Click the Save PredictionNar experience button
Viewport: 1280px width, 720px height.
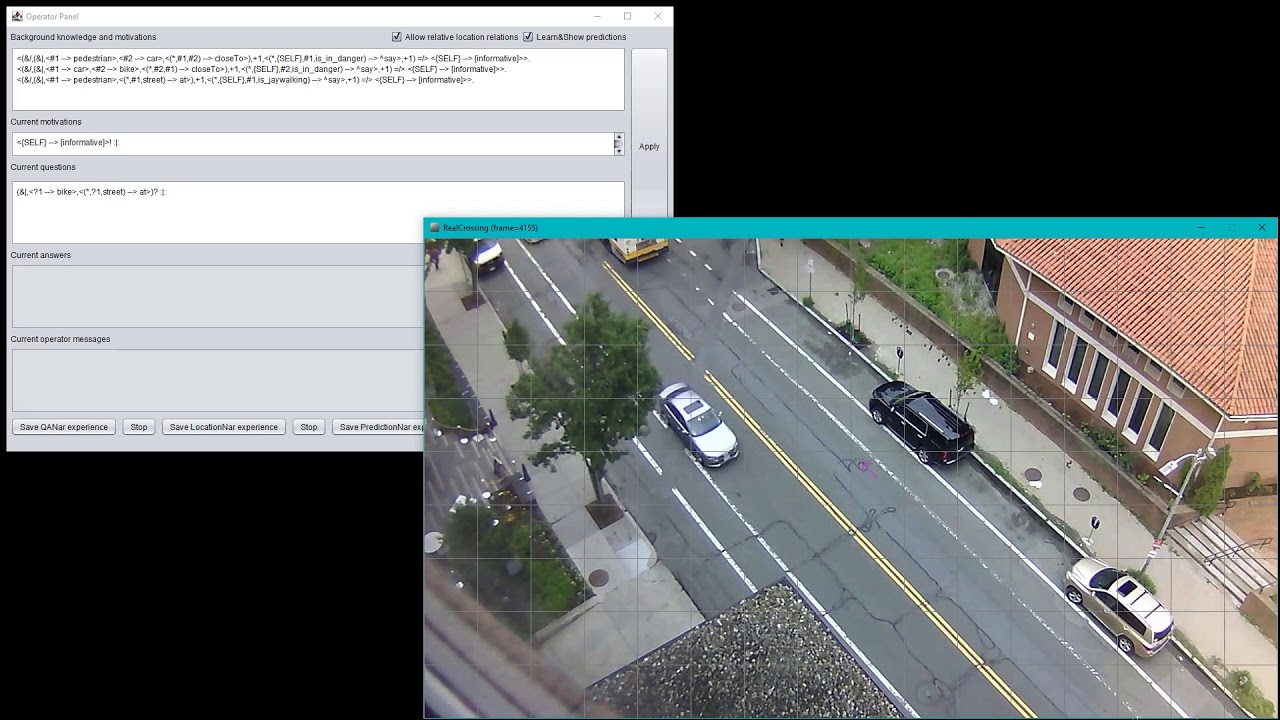[x=378, y=427]
